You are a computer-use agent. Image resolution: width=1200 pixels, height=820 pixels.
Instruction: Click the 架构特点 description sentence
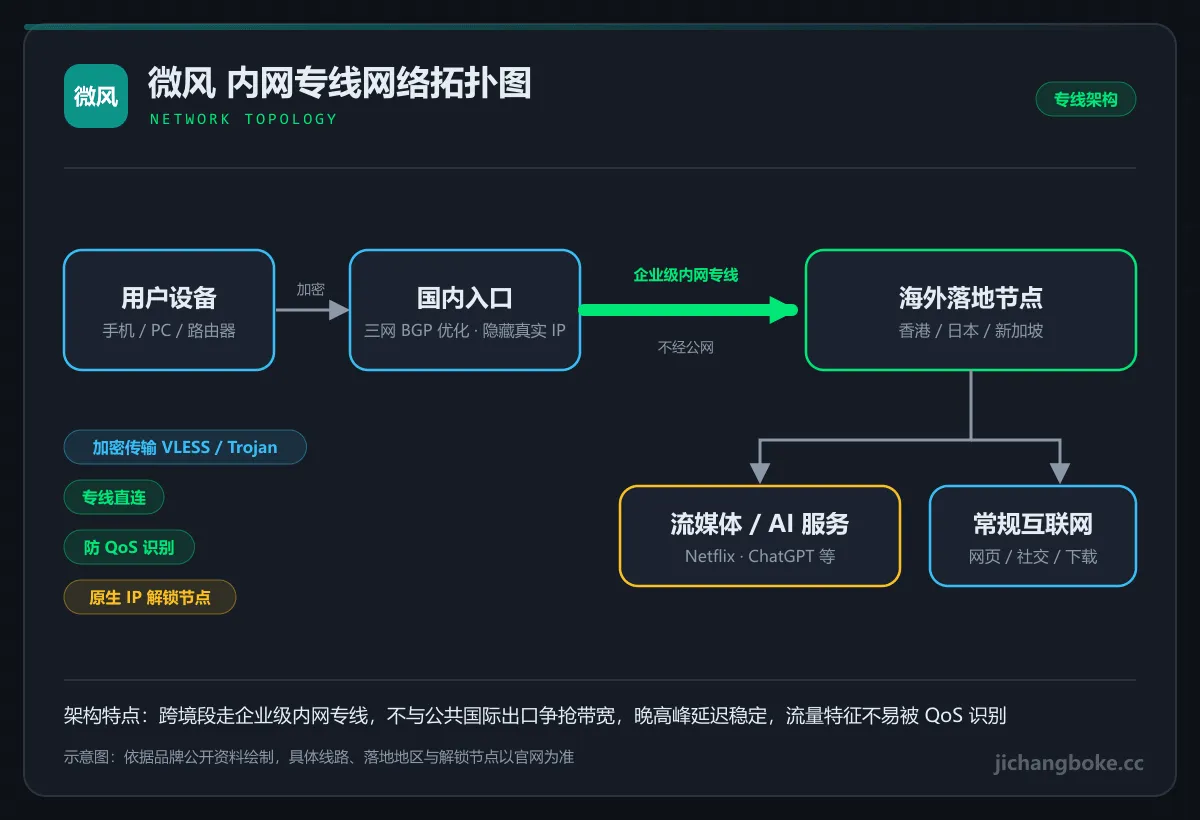[x=535, y=715]
